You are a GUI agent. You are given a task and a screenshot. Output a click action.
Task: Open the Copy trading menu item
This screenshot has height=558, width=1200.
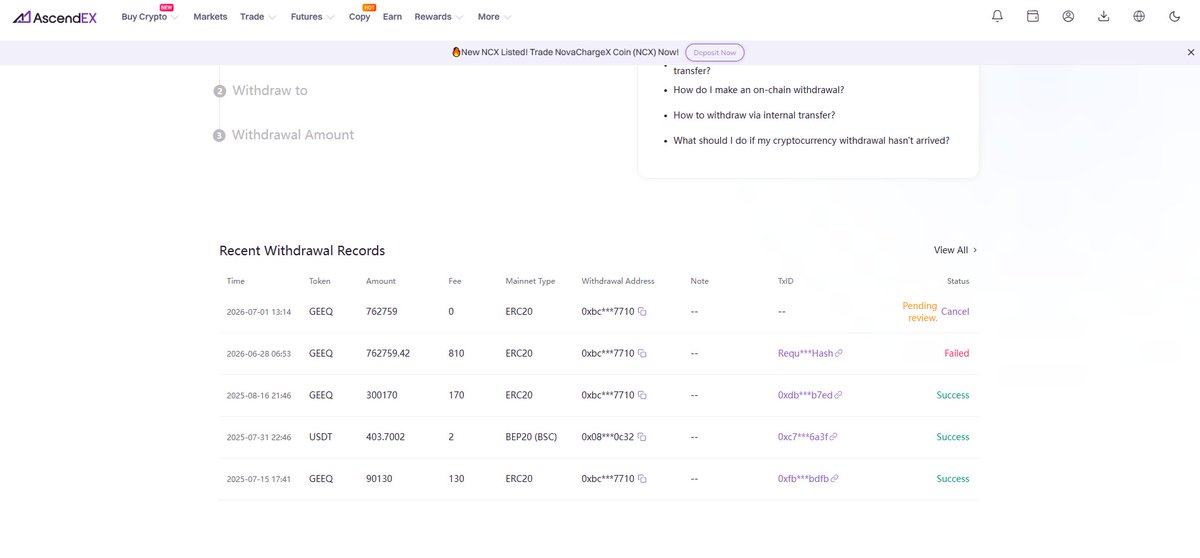pyautogui.click(x=360, y=17)
